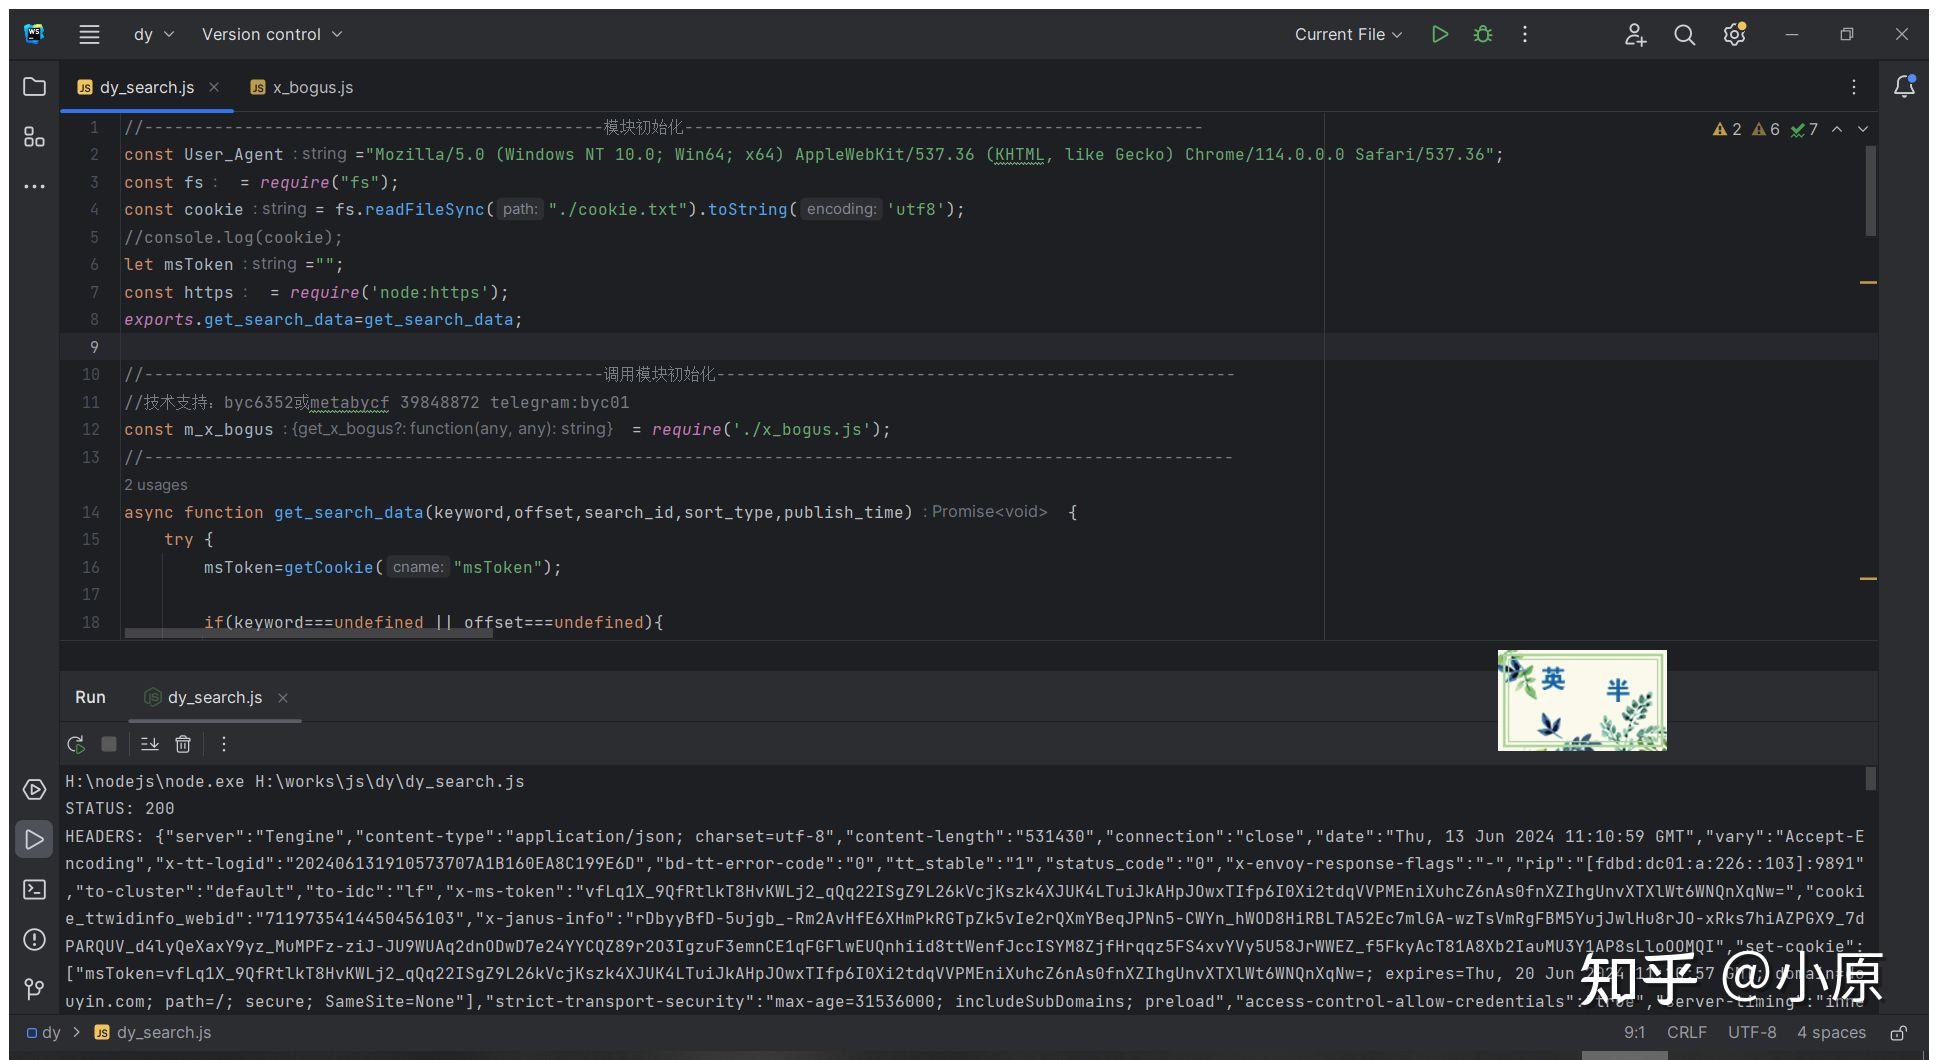This screenshot has height=1060, width=1938.
Task: Open warnings count inspection widget
Action: pyautogui.click(x=1765, y=129)
